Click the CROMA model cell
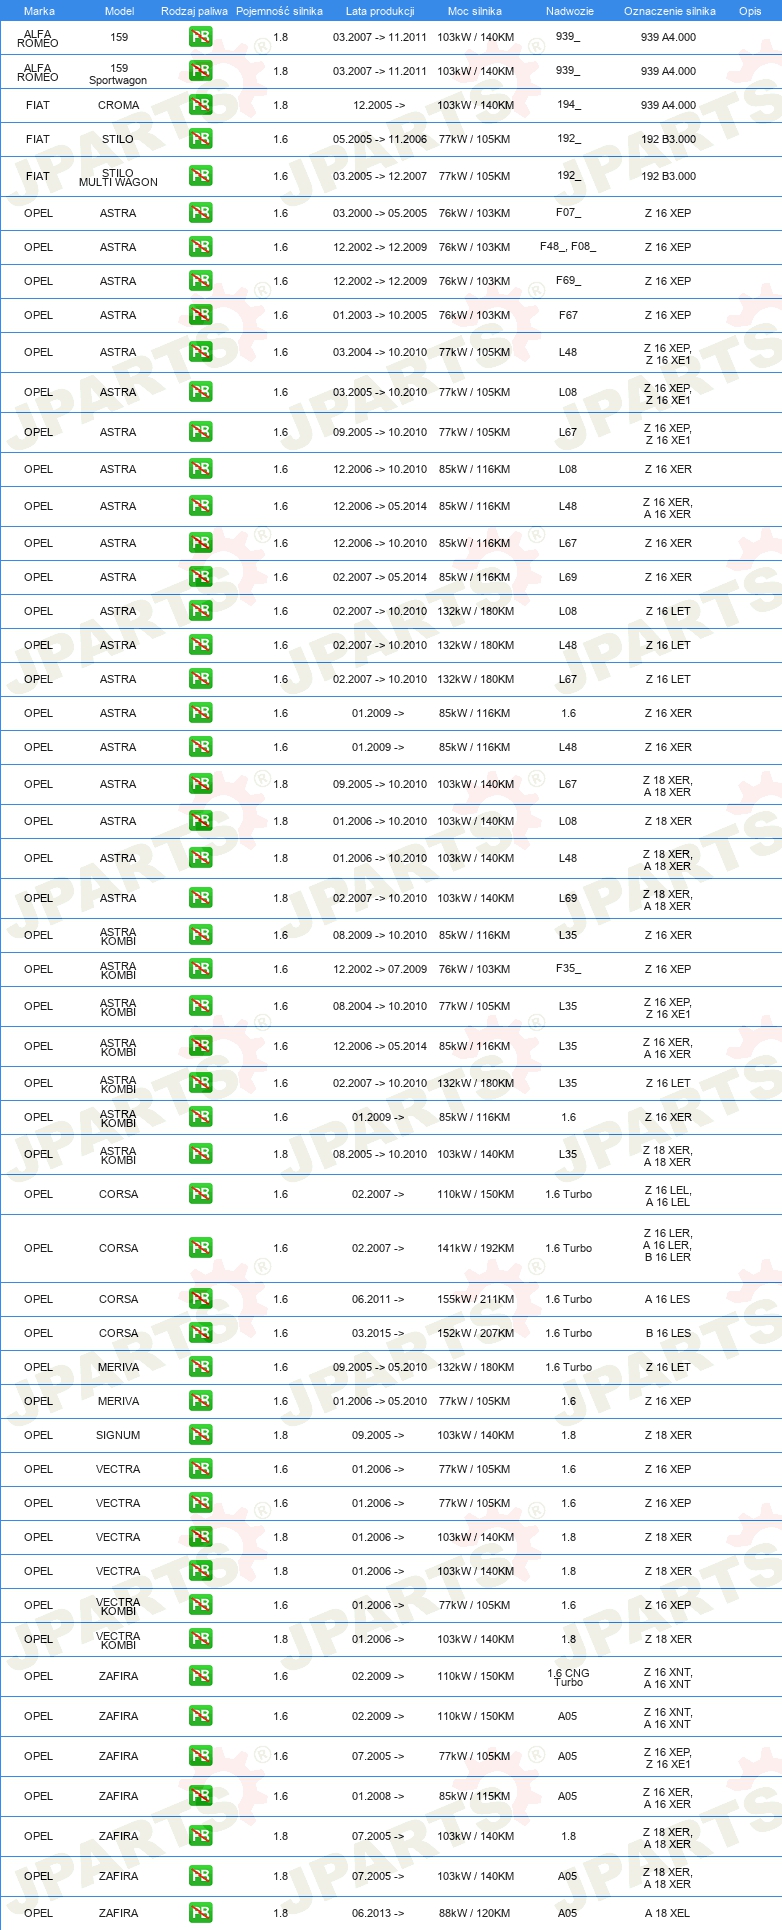 tap(119, 105)
